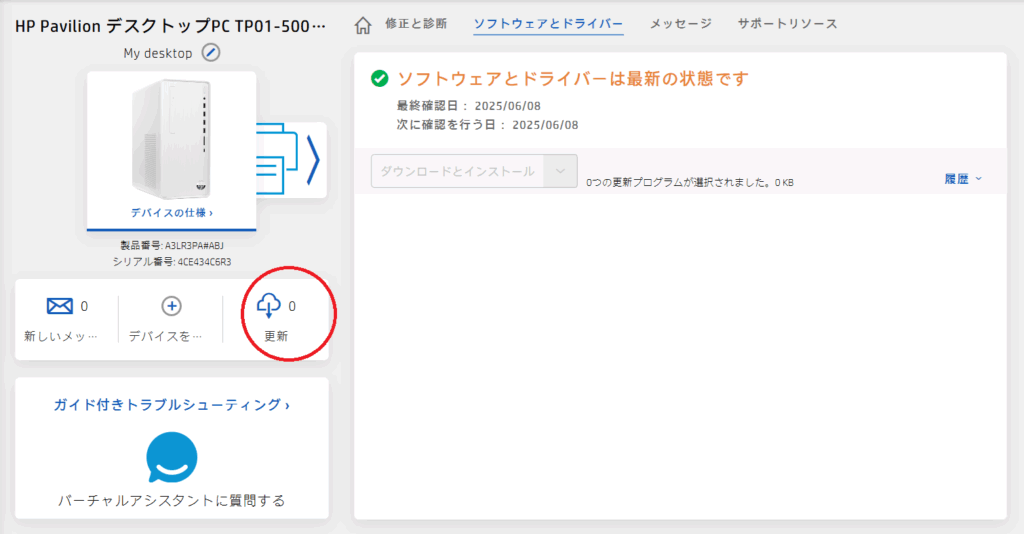Click the My desktop name text
The height and width of the screenshot is (534, 1024).
[x=157, y=53]
